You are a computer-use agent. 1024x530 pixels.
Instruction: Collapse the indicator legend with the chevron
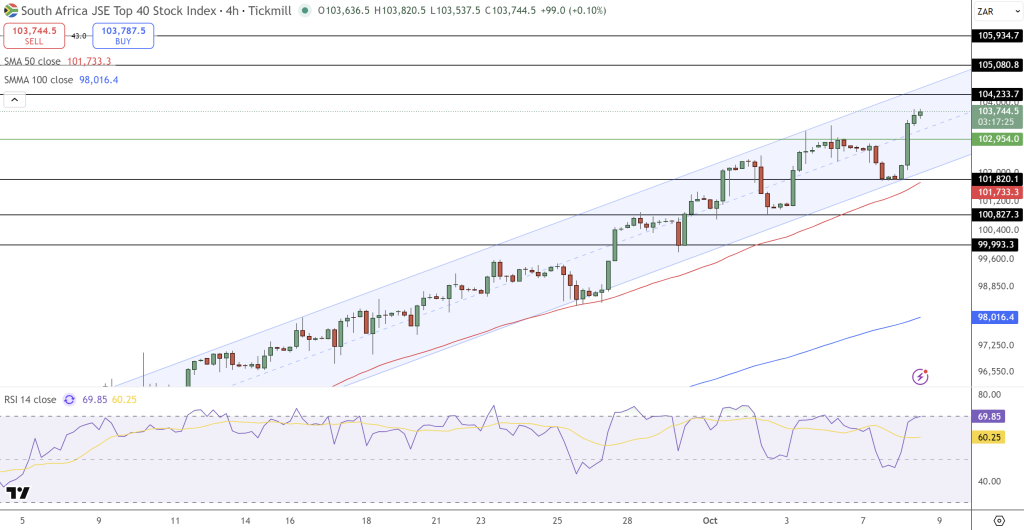14,99
